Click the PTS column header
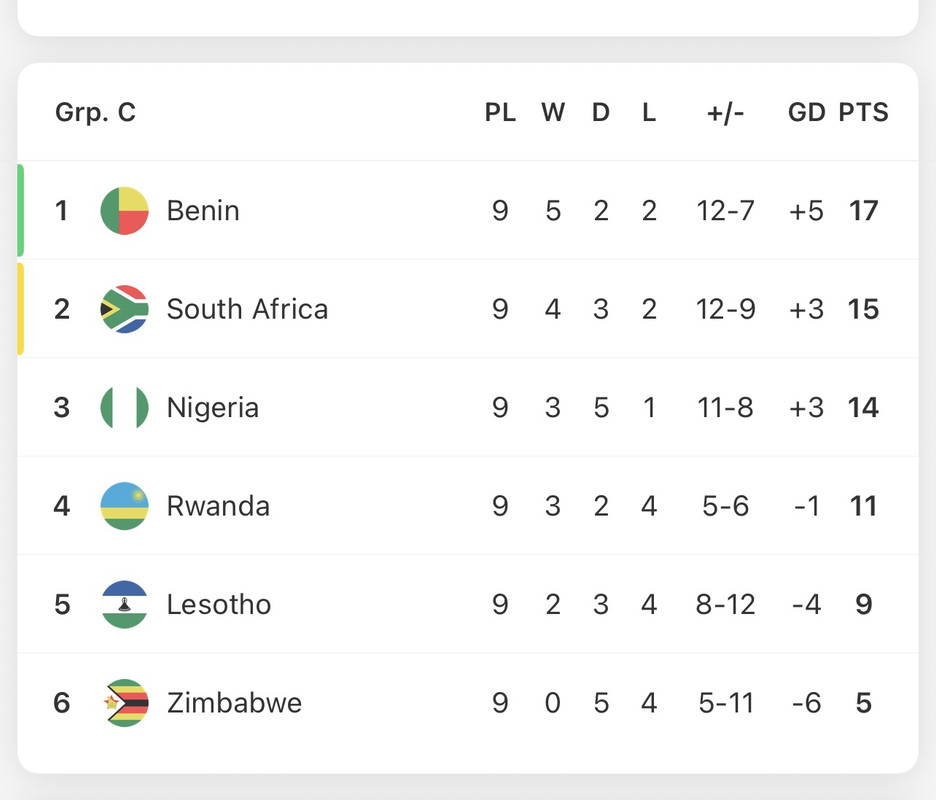The image size is (936, 800). pos(863,112)
